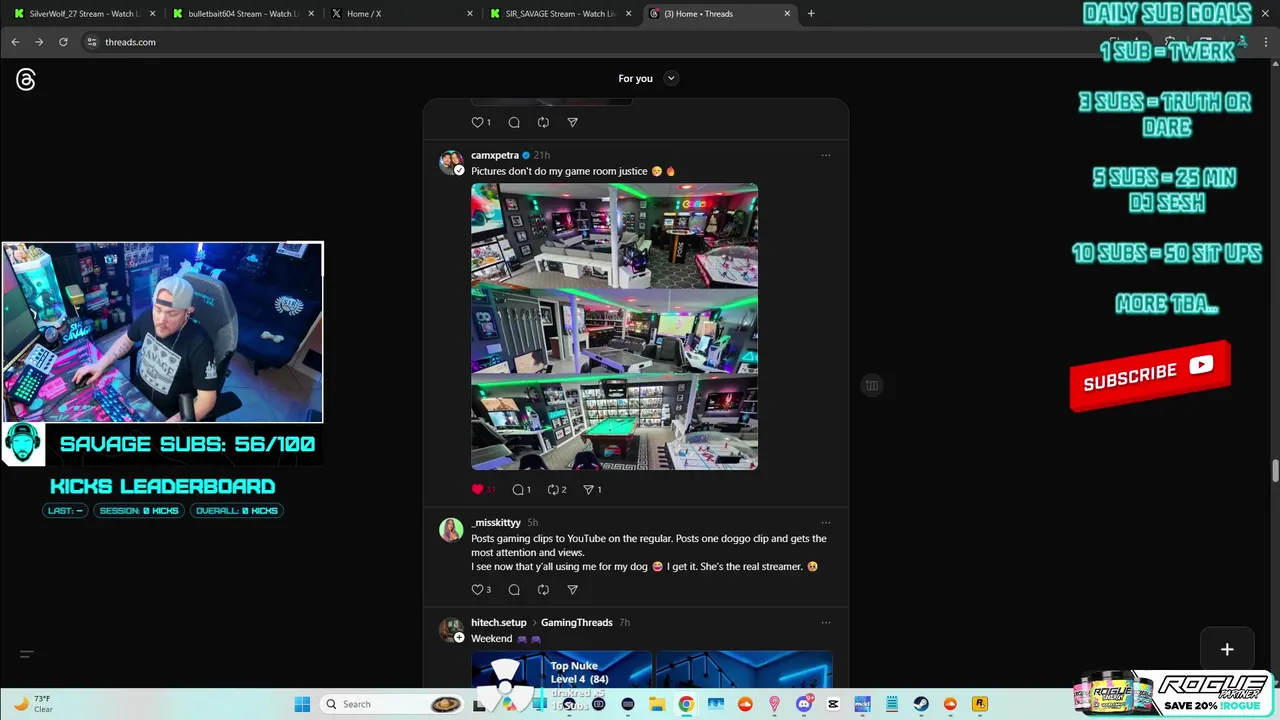
Task: Like the camxpetra game room post
Action: (477, 489)
